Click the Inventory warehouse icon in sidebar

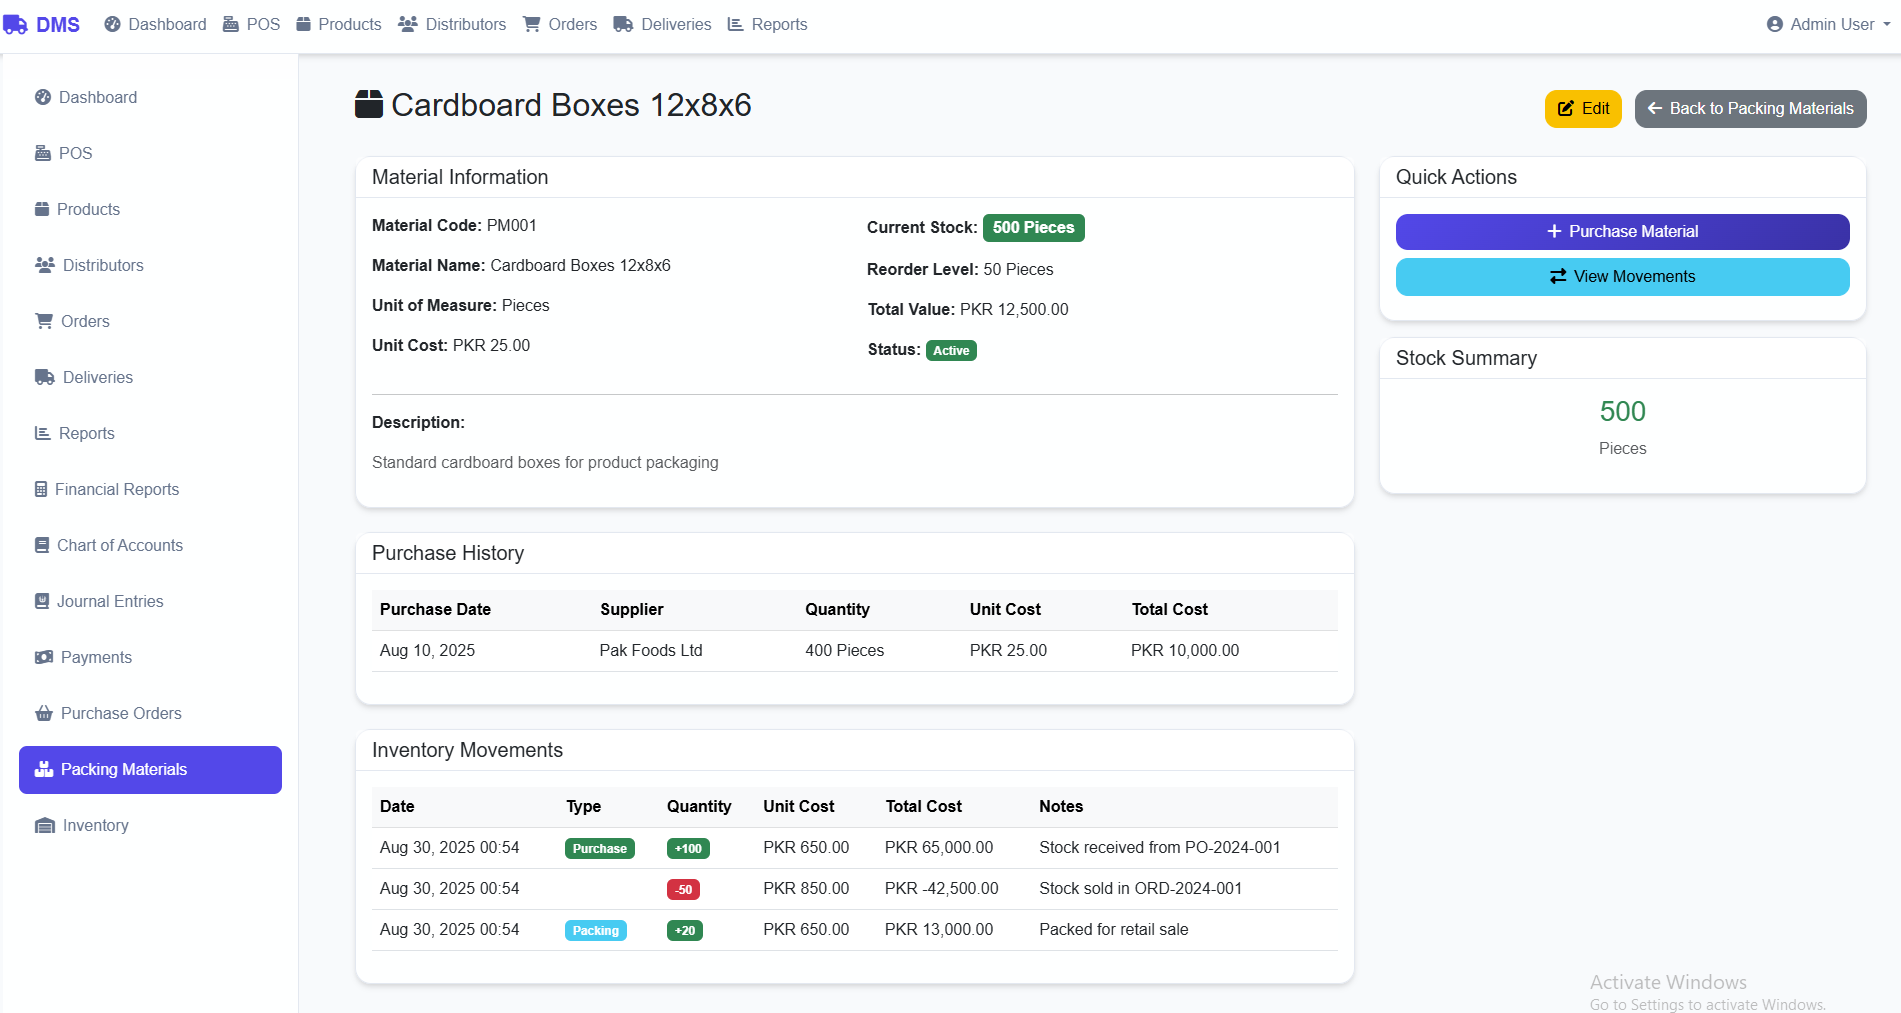[45, 825]
